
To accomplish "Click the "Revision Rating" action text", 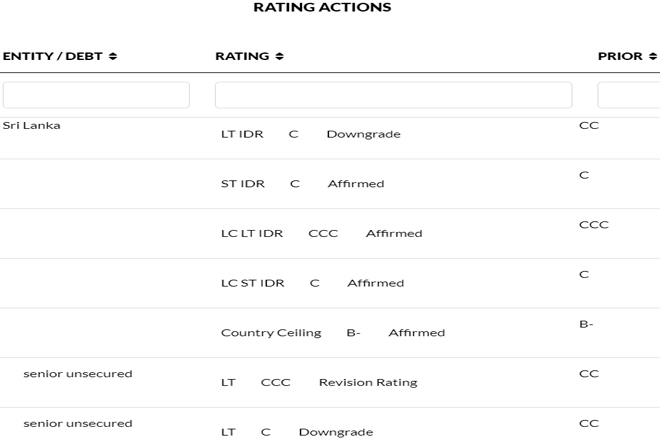I will click(x=368, y=383).
